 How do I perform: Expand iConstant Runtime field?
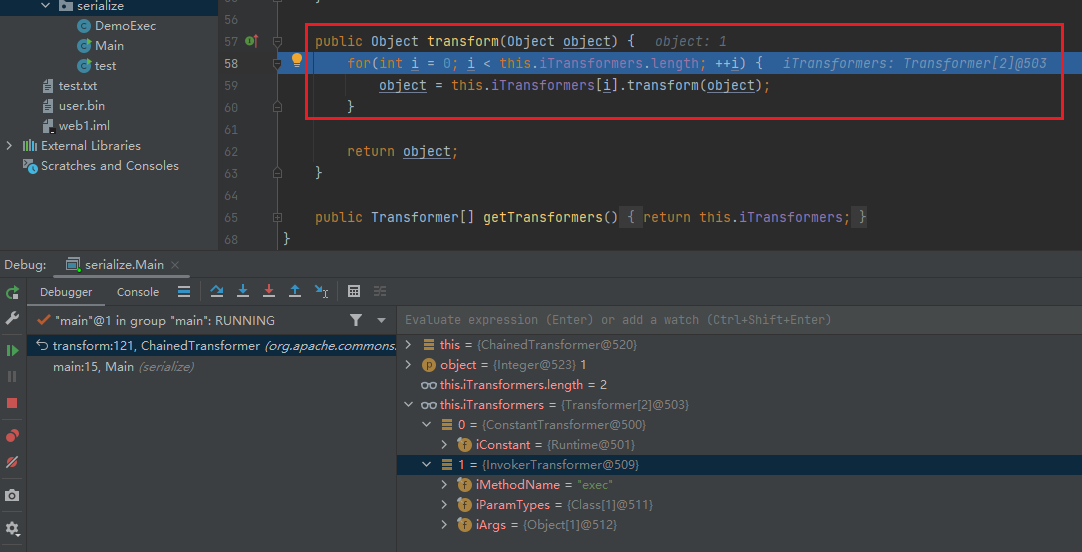tap(445, 445)
